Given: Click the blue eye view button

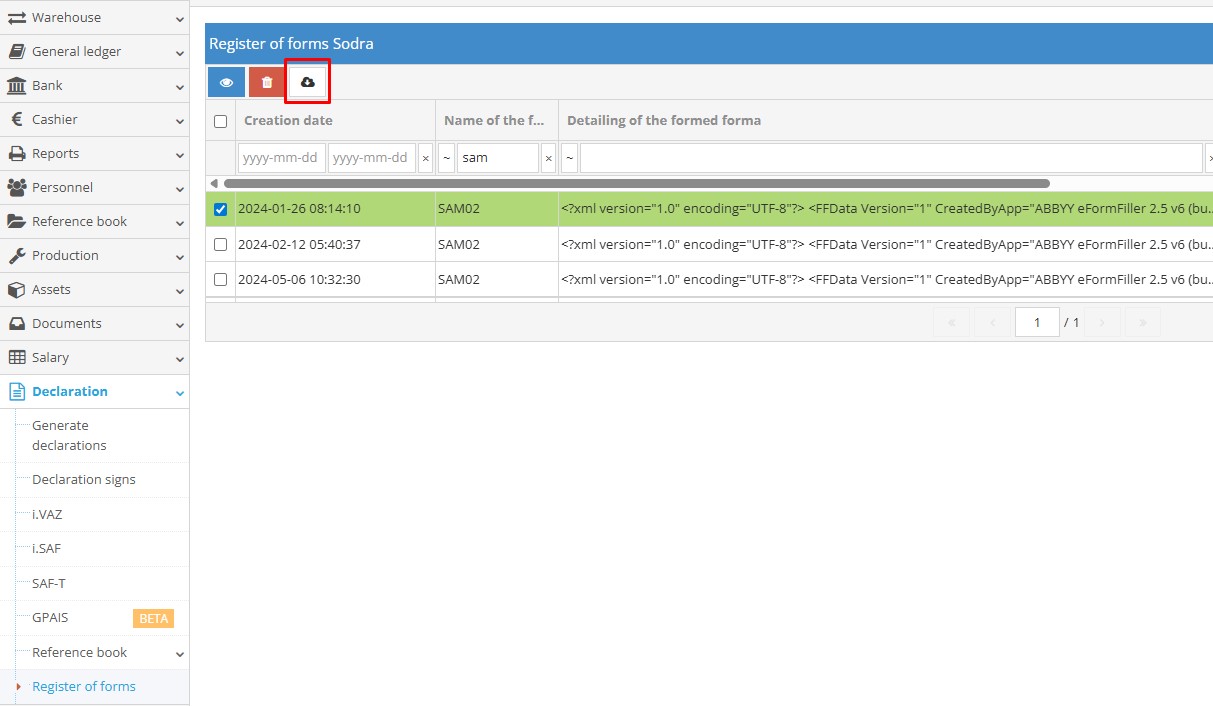Looking at the screenshot, I should [226, 82].
